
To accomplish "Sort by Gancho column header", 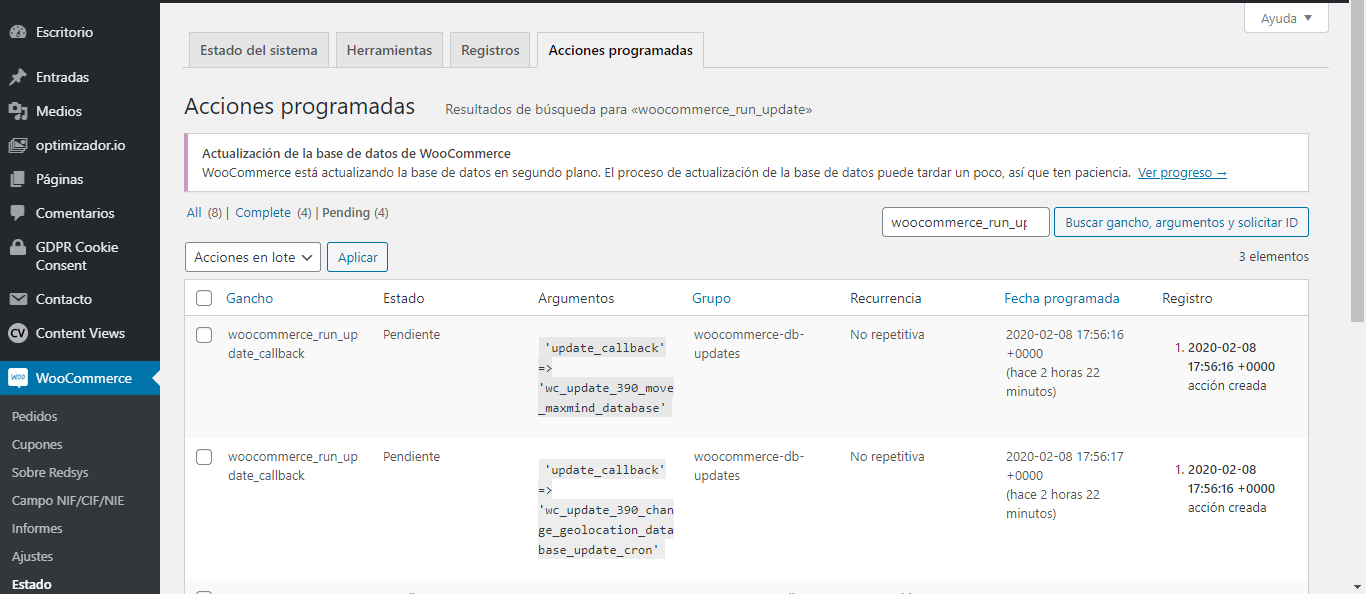I will click(249, 298).
